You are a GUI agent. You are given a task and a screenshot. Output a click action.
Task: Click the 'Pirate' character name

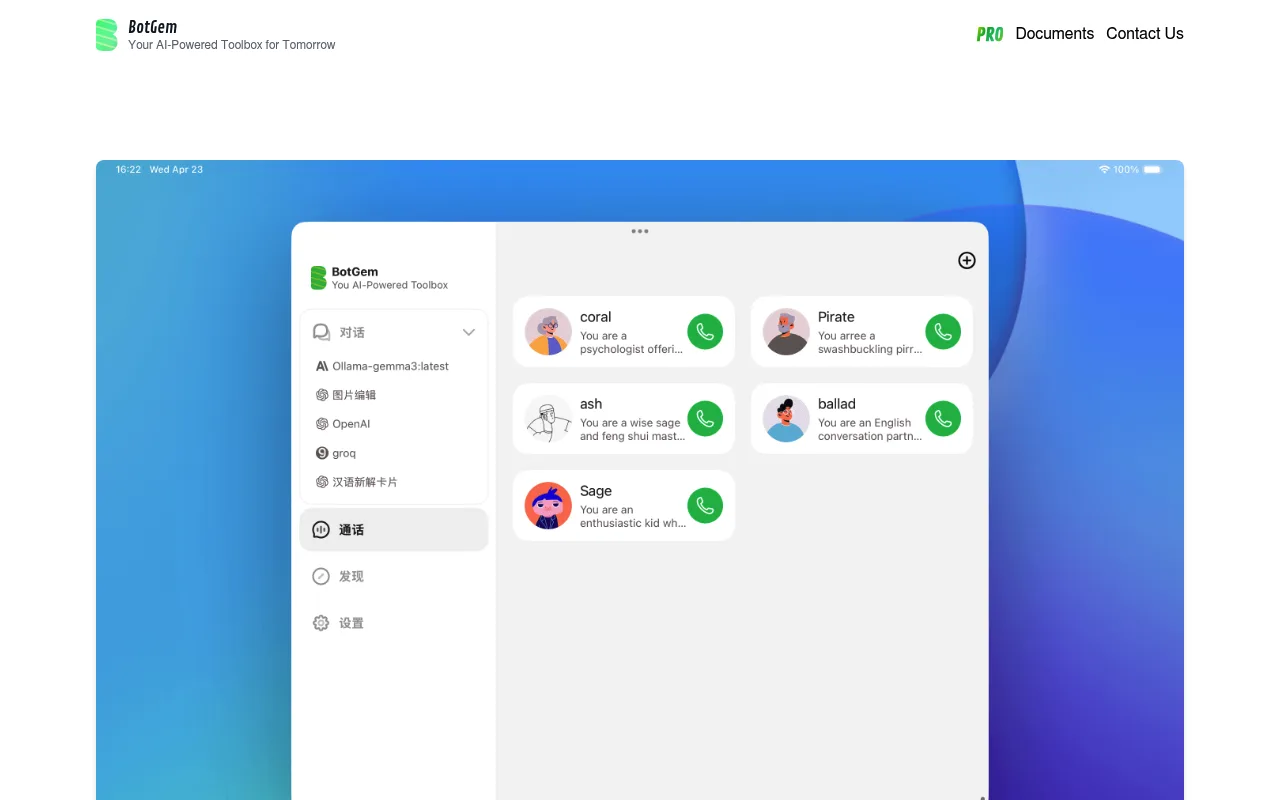[x=836, y=317]
